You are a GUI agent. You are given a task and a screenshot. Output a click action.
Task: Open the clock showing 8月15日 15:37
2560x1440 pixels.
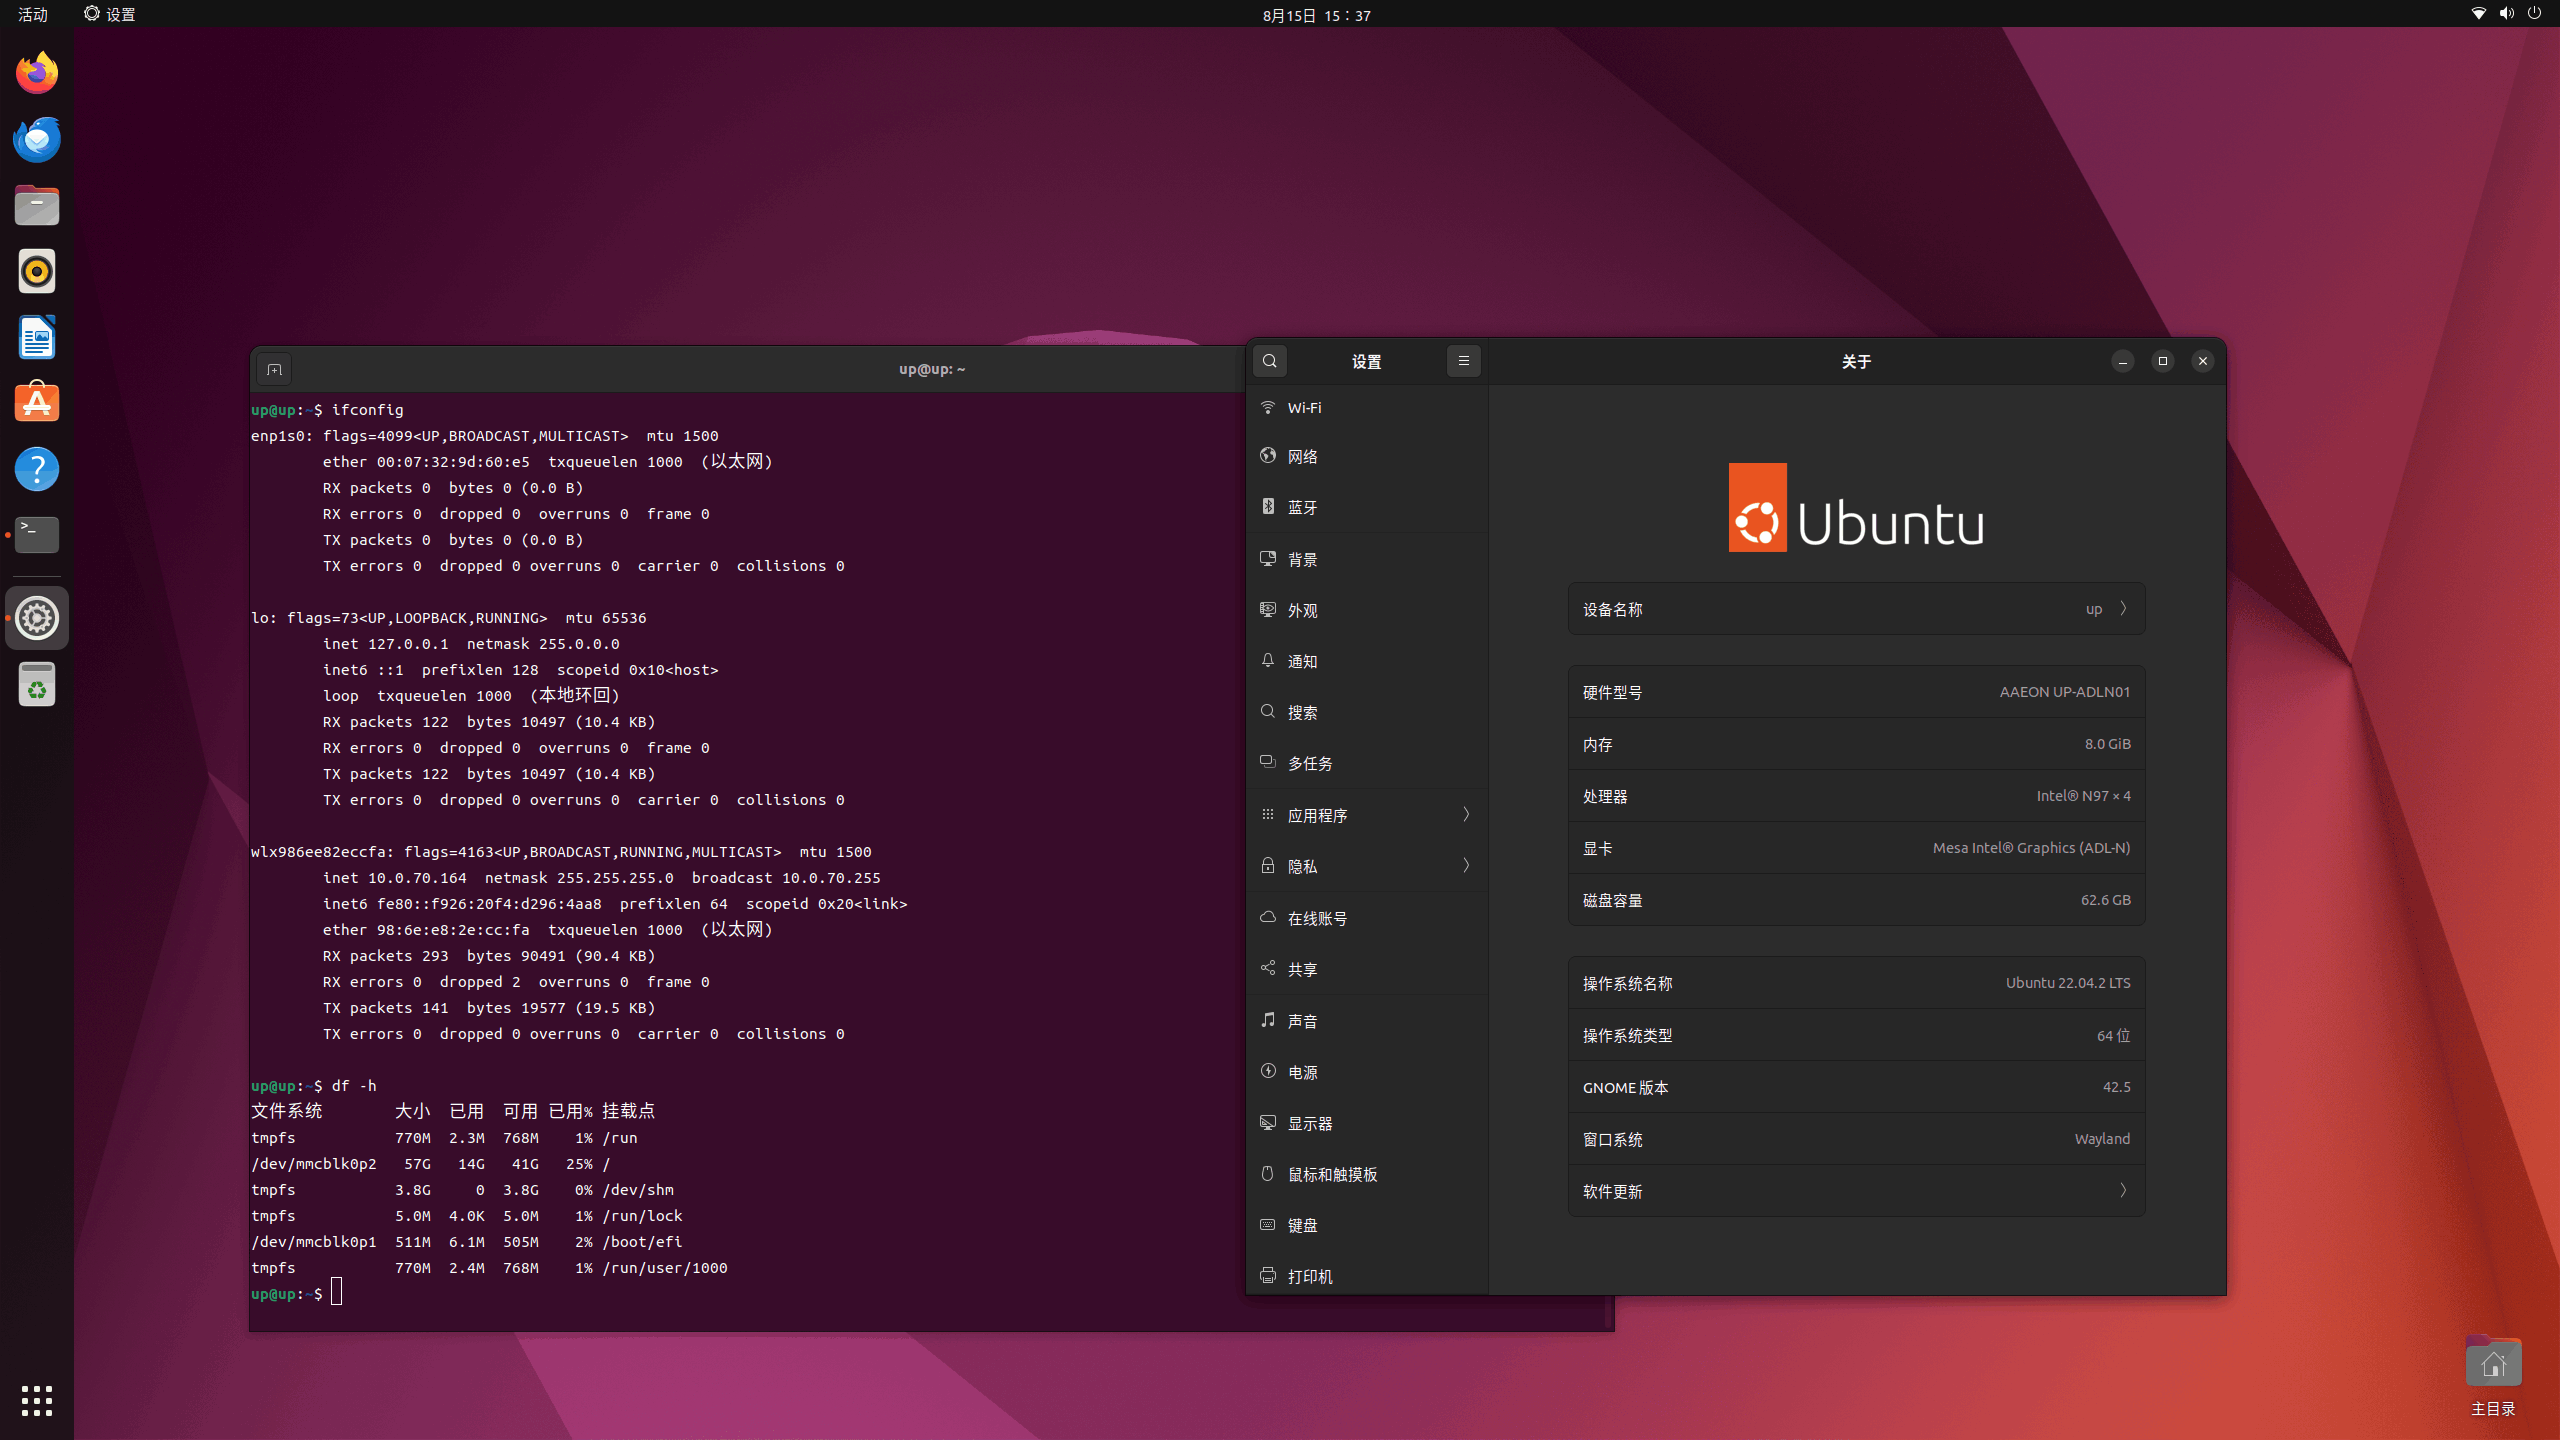click(1316, 15)
